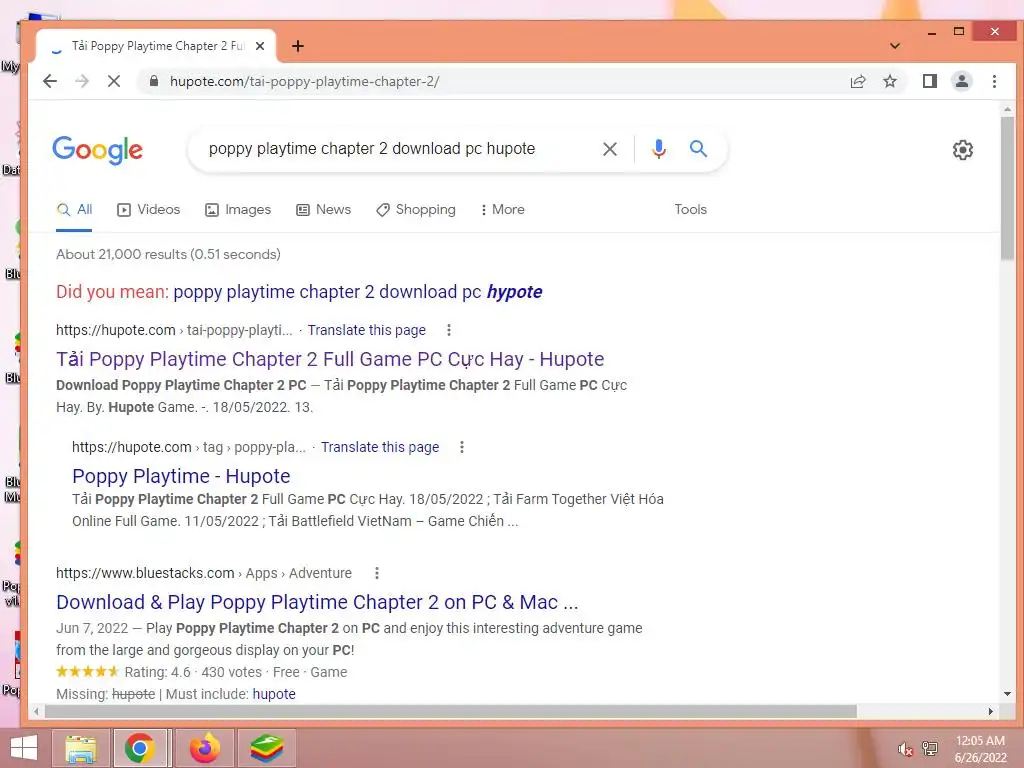Click Chrome icon in taskbar
Viewport: 1024px width, 768px height.
click(140, 748)
